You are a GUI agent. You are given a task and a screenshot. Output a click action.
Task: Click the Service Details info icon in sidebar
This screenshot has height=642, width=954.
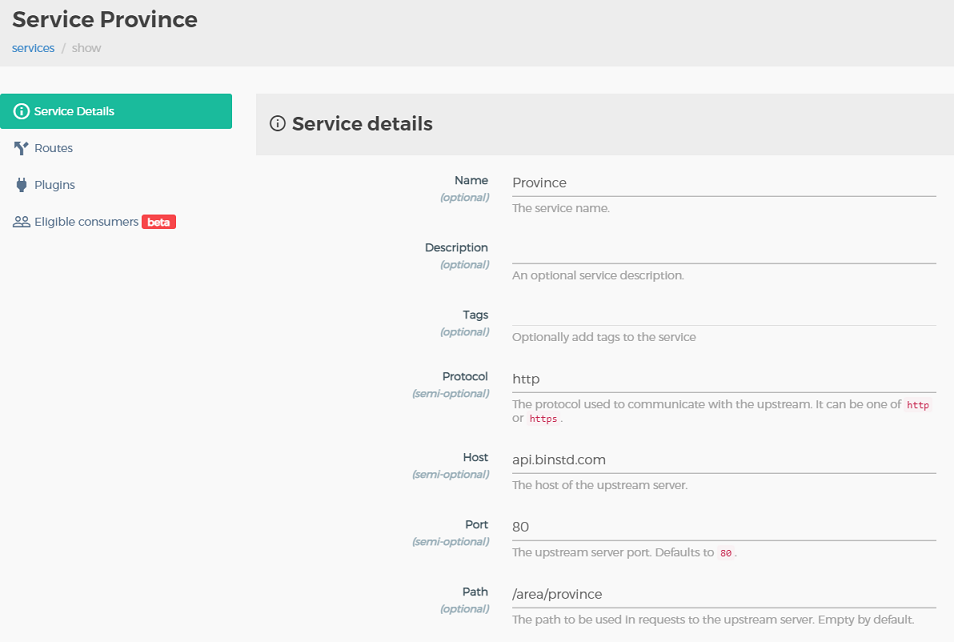click(21, 111)
